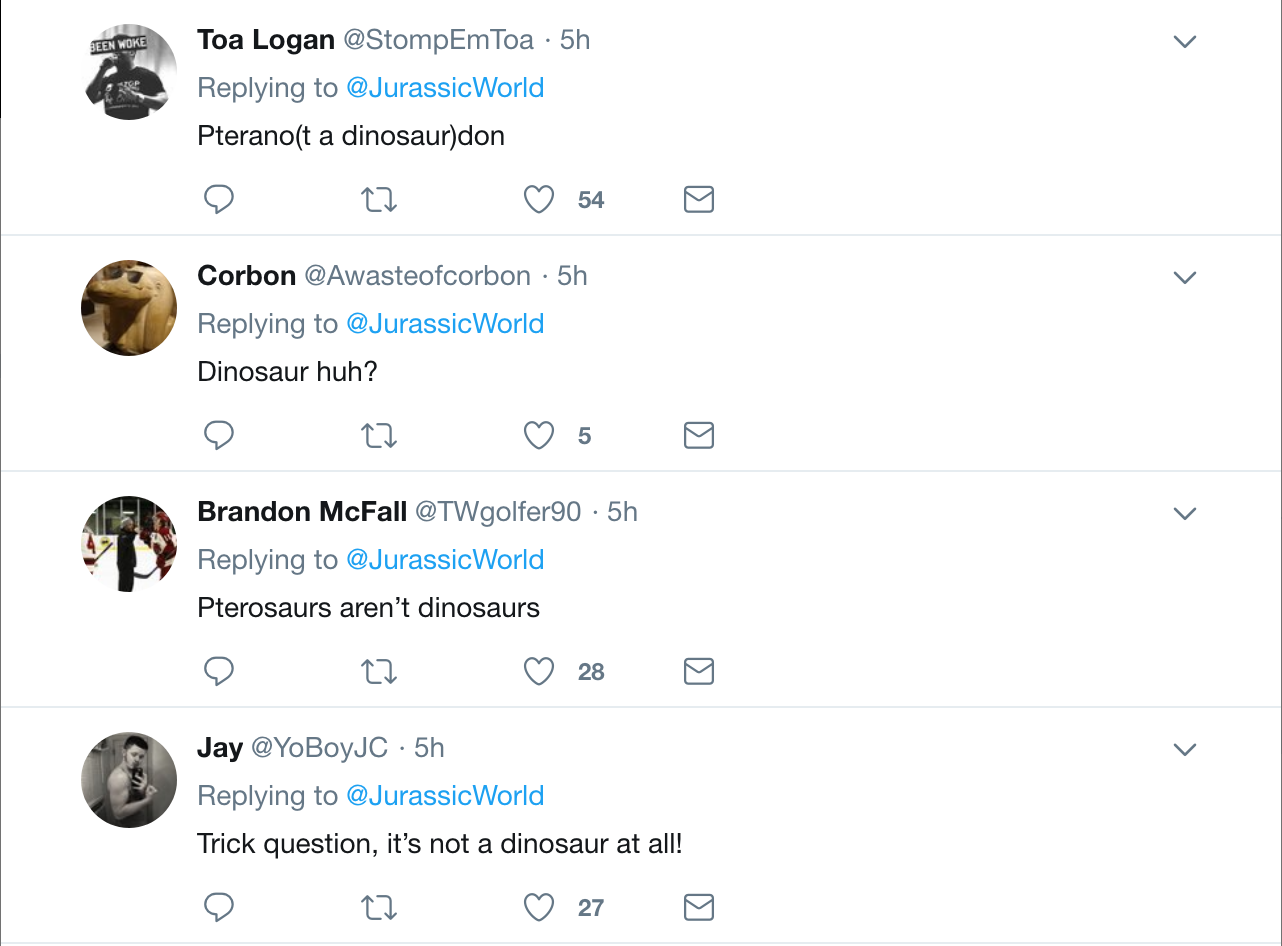
Task: Retweet Brandon McFall's Pterosaurs tweet
Action: [379, 672]
